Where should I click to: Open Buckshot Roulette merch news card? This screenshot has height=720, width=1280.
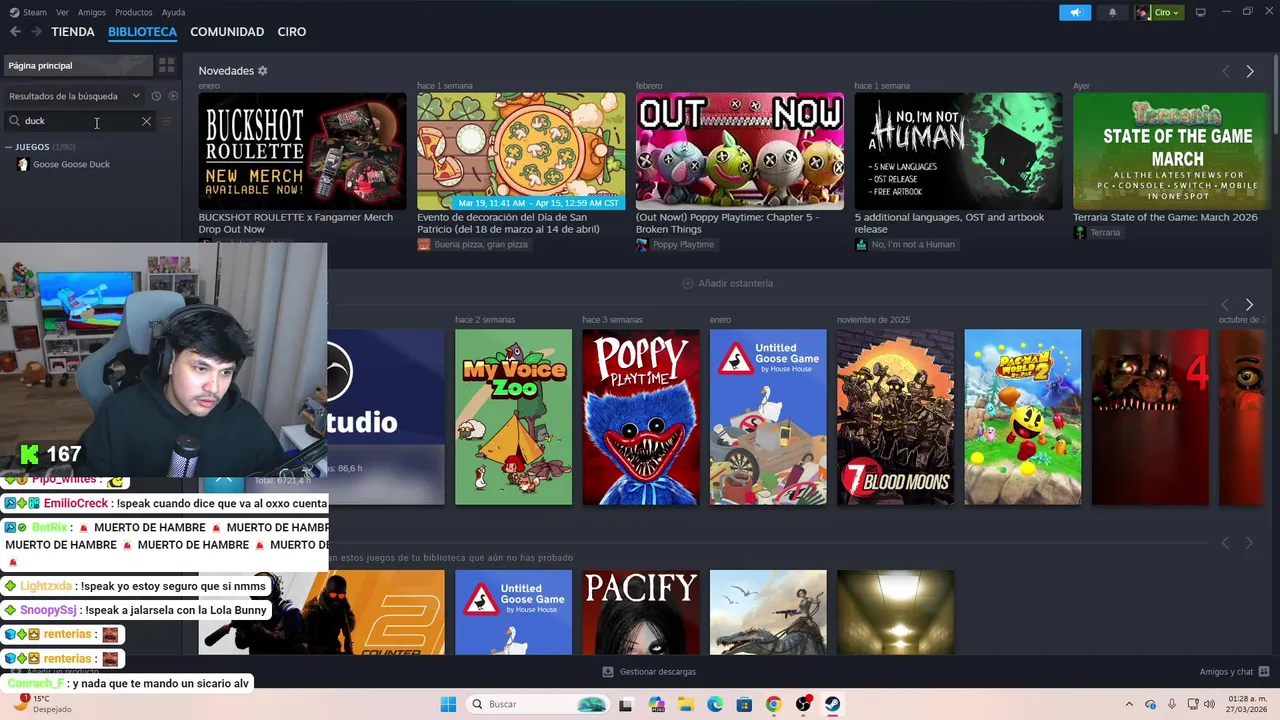[302, 151]
